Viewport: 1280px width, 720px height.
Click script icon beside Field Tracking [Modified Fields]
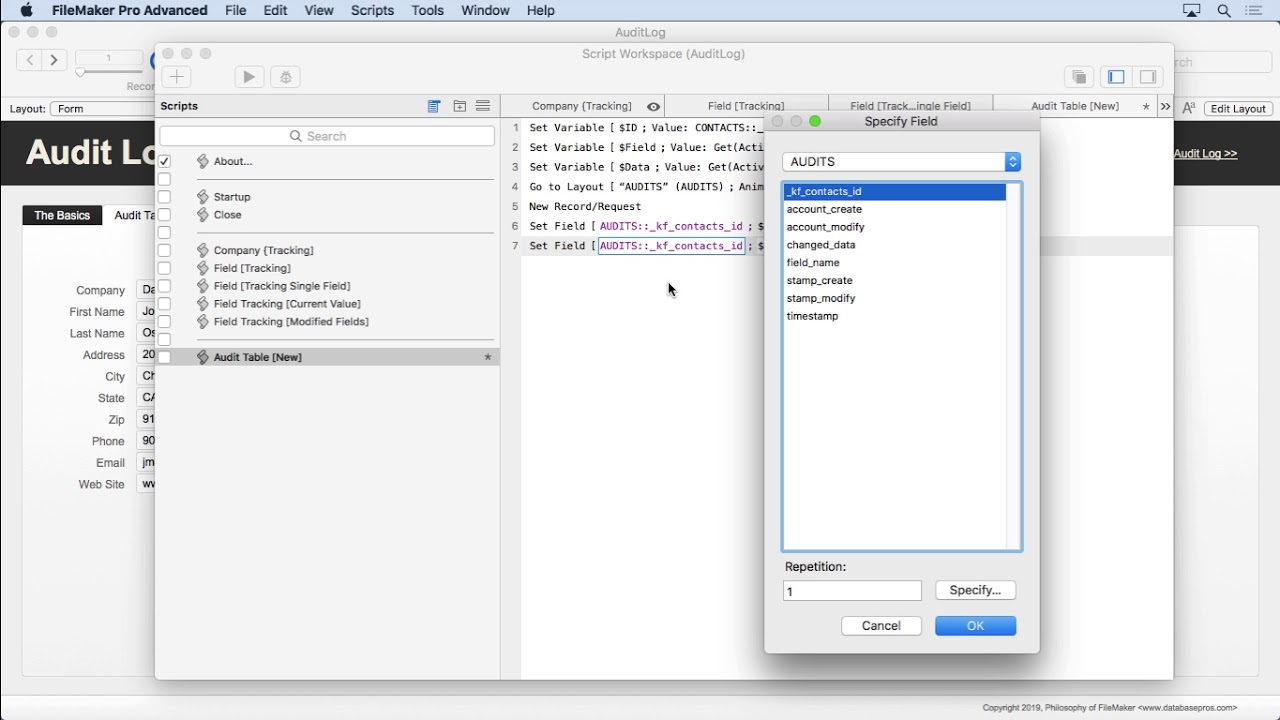(203, 322)
